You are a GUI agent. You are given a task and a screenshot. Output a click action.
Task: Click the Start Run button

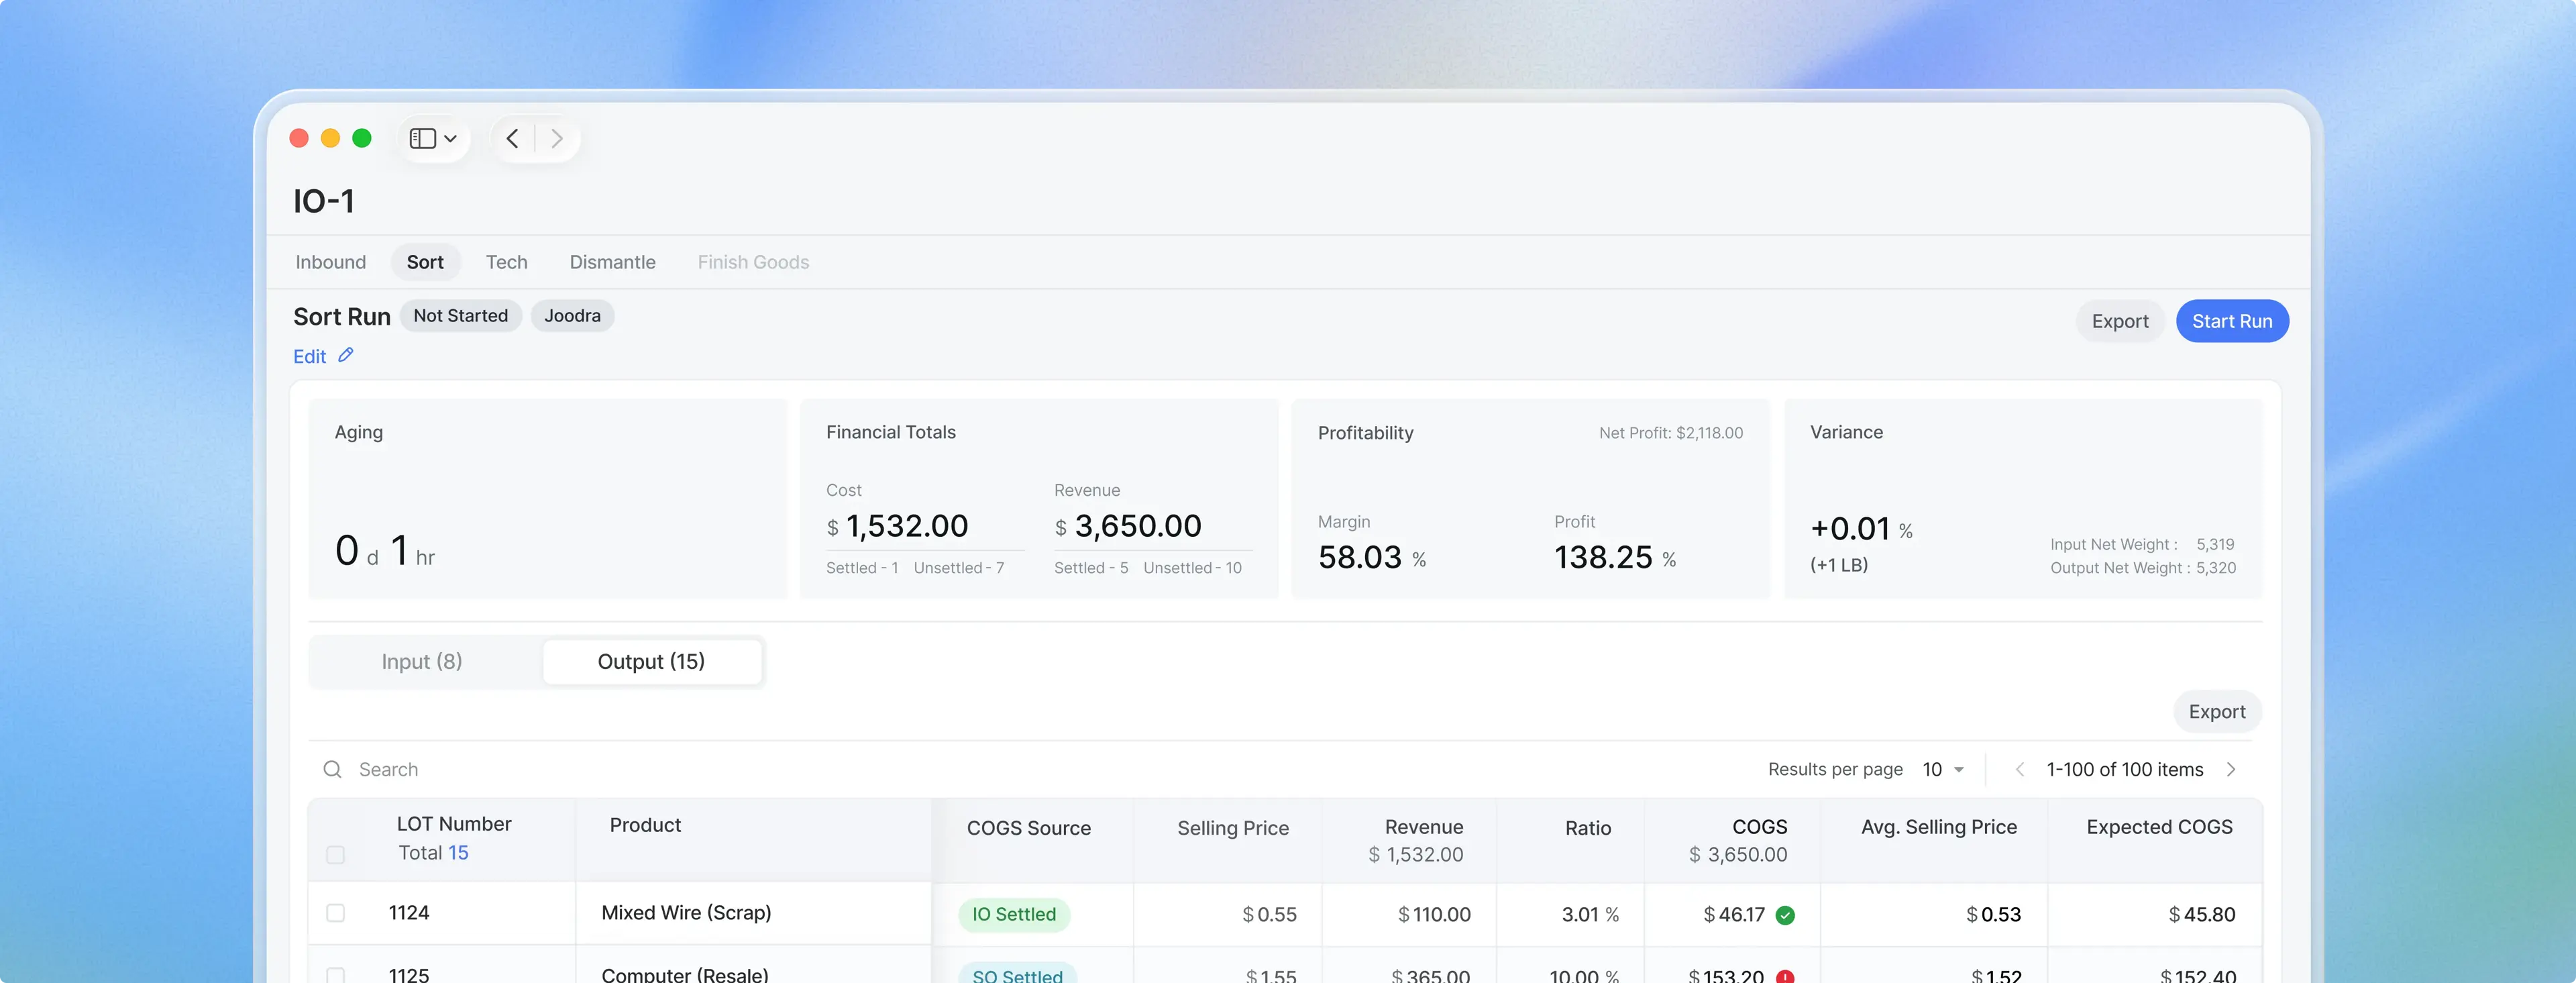(x=2232, y=321)
